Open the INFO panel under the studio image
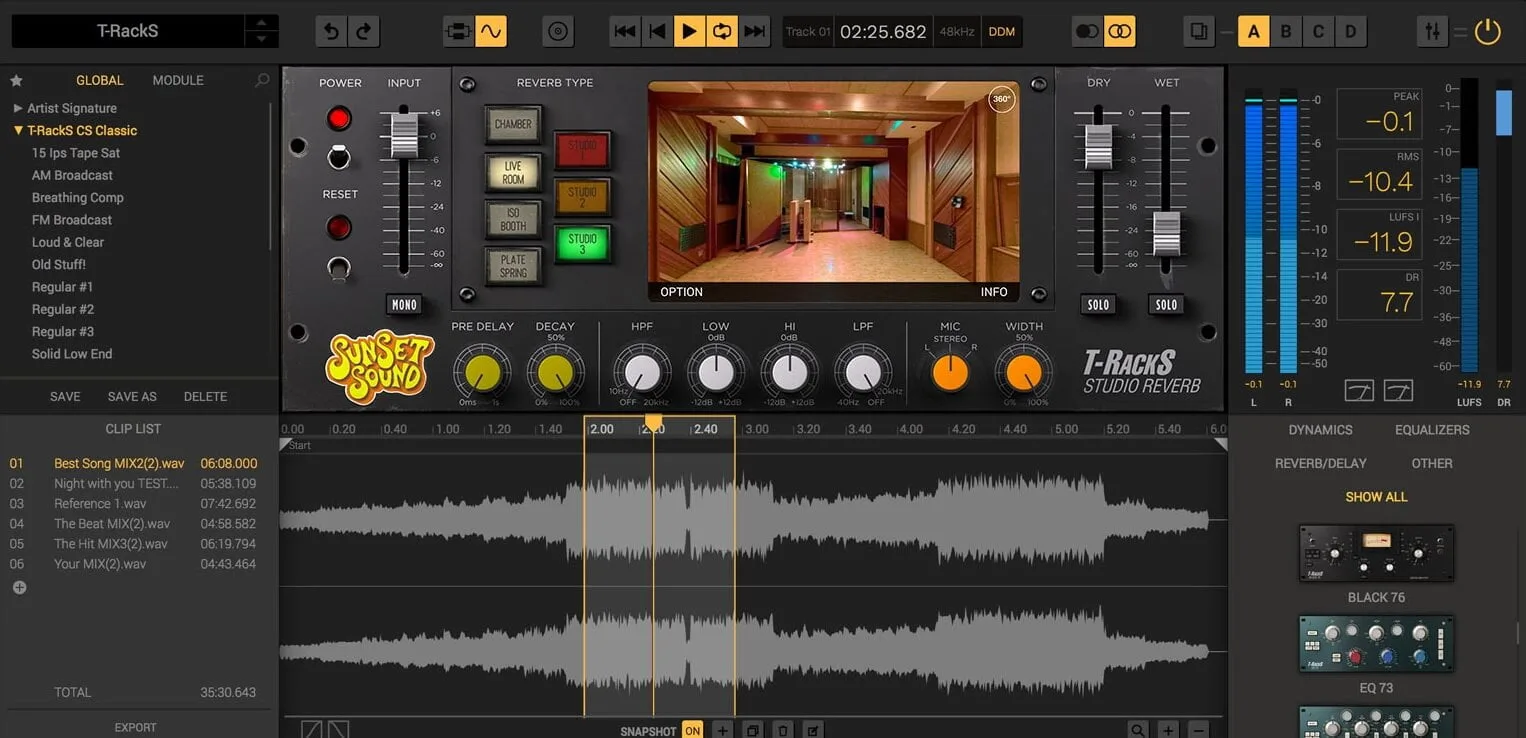This screenshot has height=738, width=1526. [994, 292]
